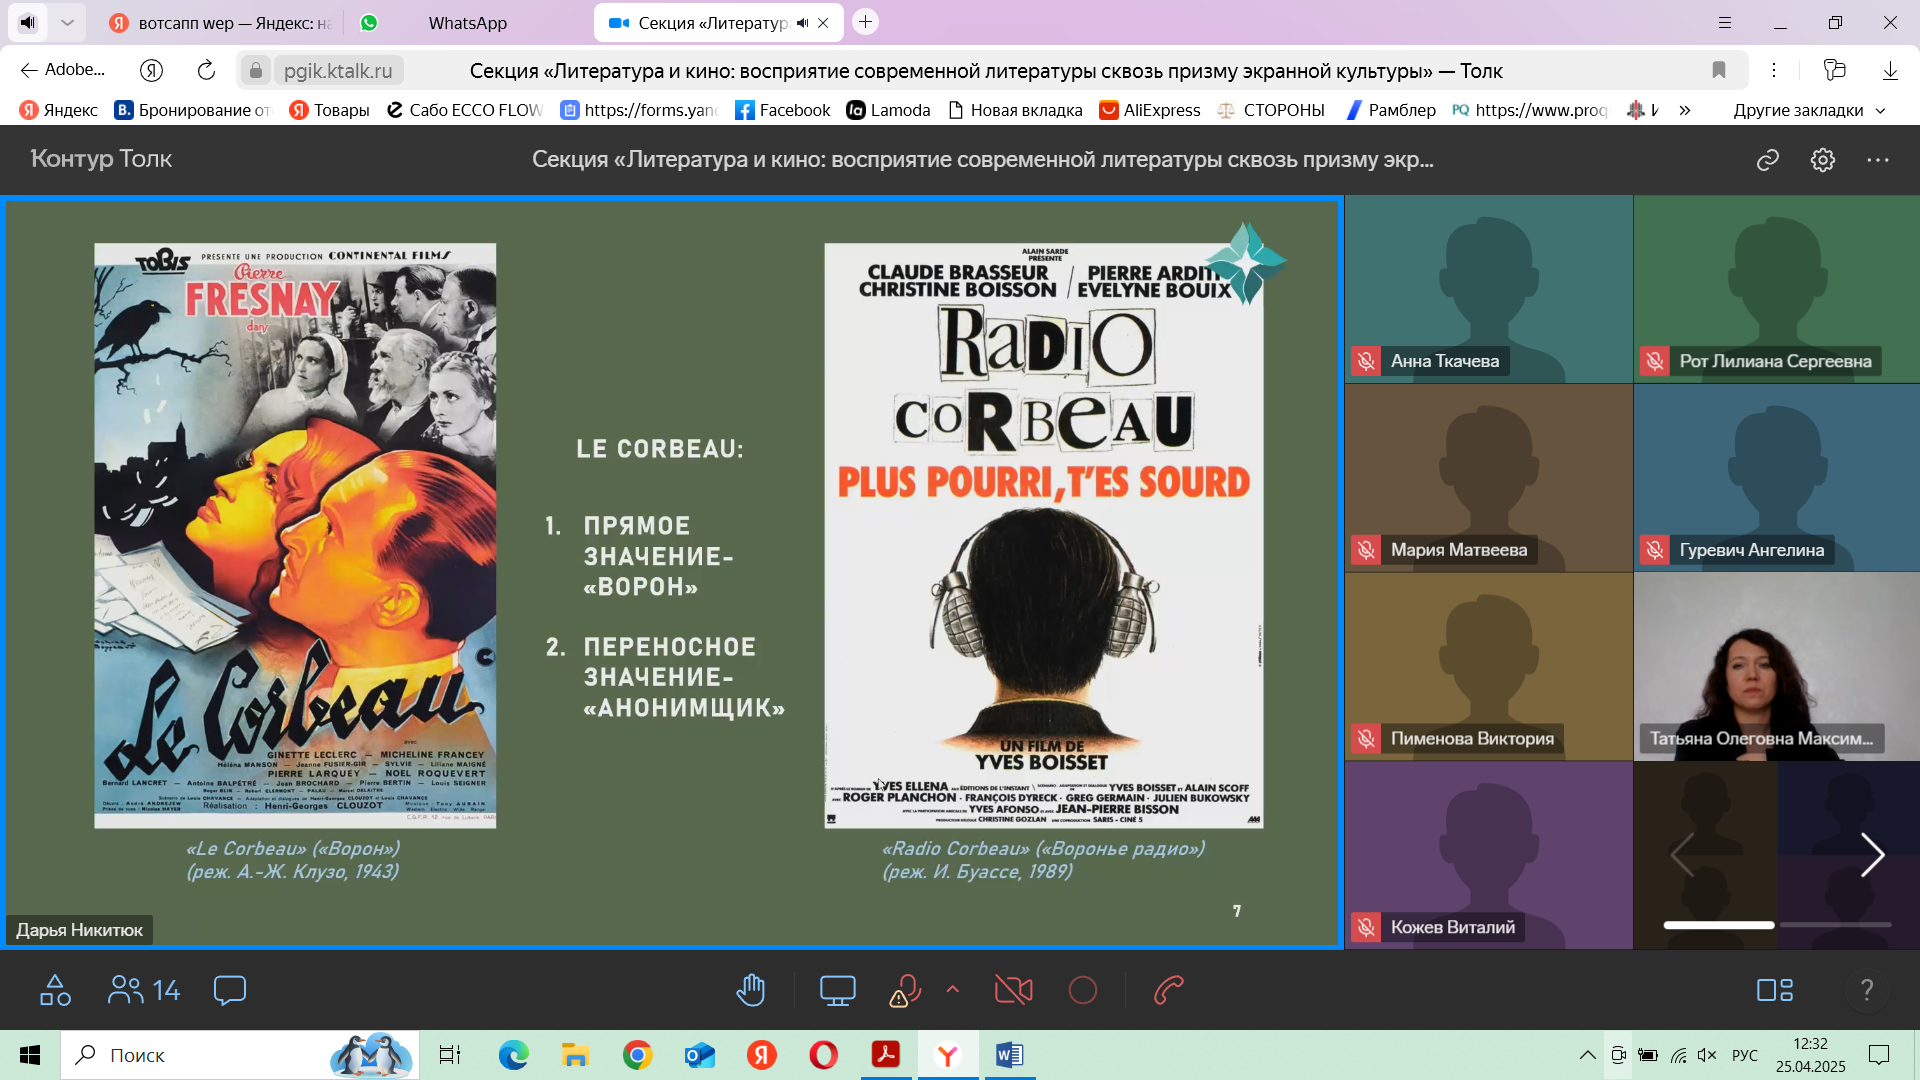Close the Секция «Литератур tab
Viewport: 1920px width, 1080px height.
click(823, 23)
